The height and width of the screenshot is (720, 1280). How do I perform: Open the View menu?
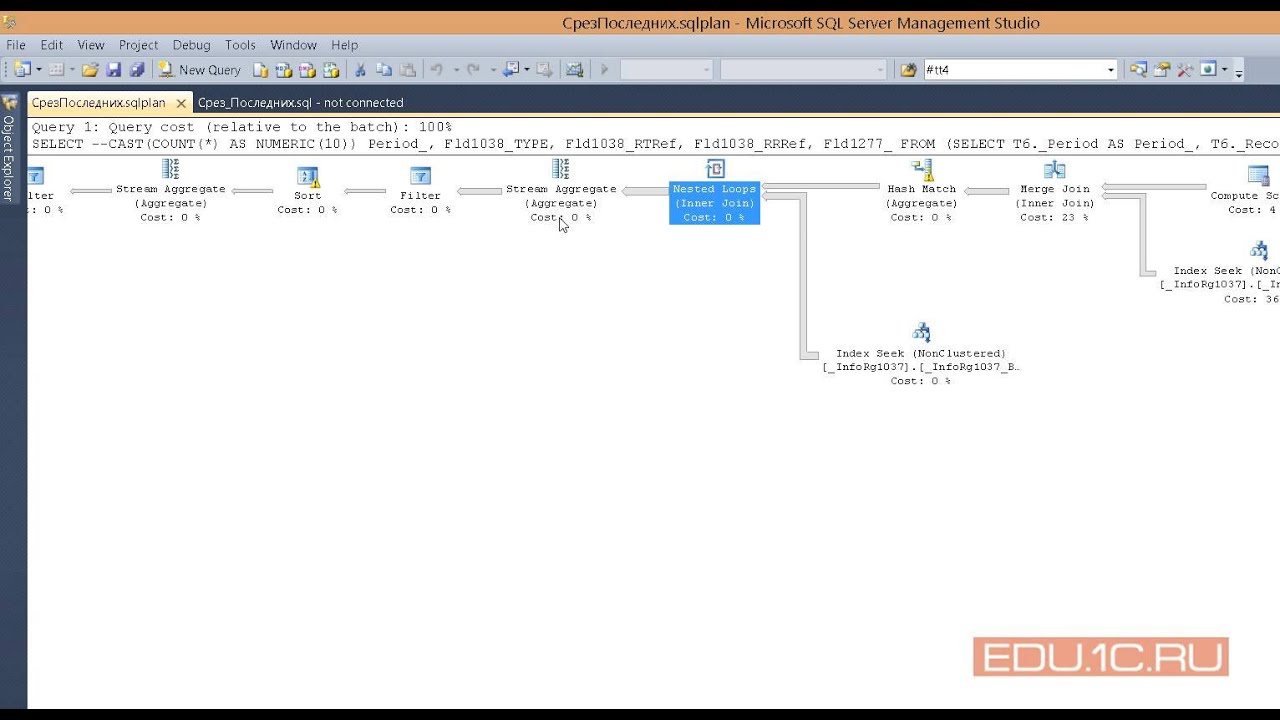click(x=91, y=45)
